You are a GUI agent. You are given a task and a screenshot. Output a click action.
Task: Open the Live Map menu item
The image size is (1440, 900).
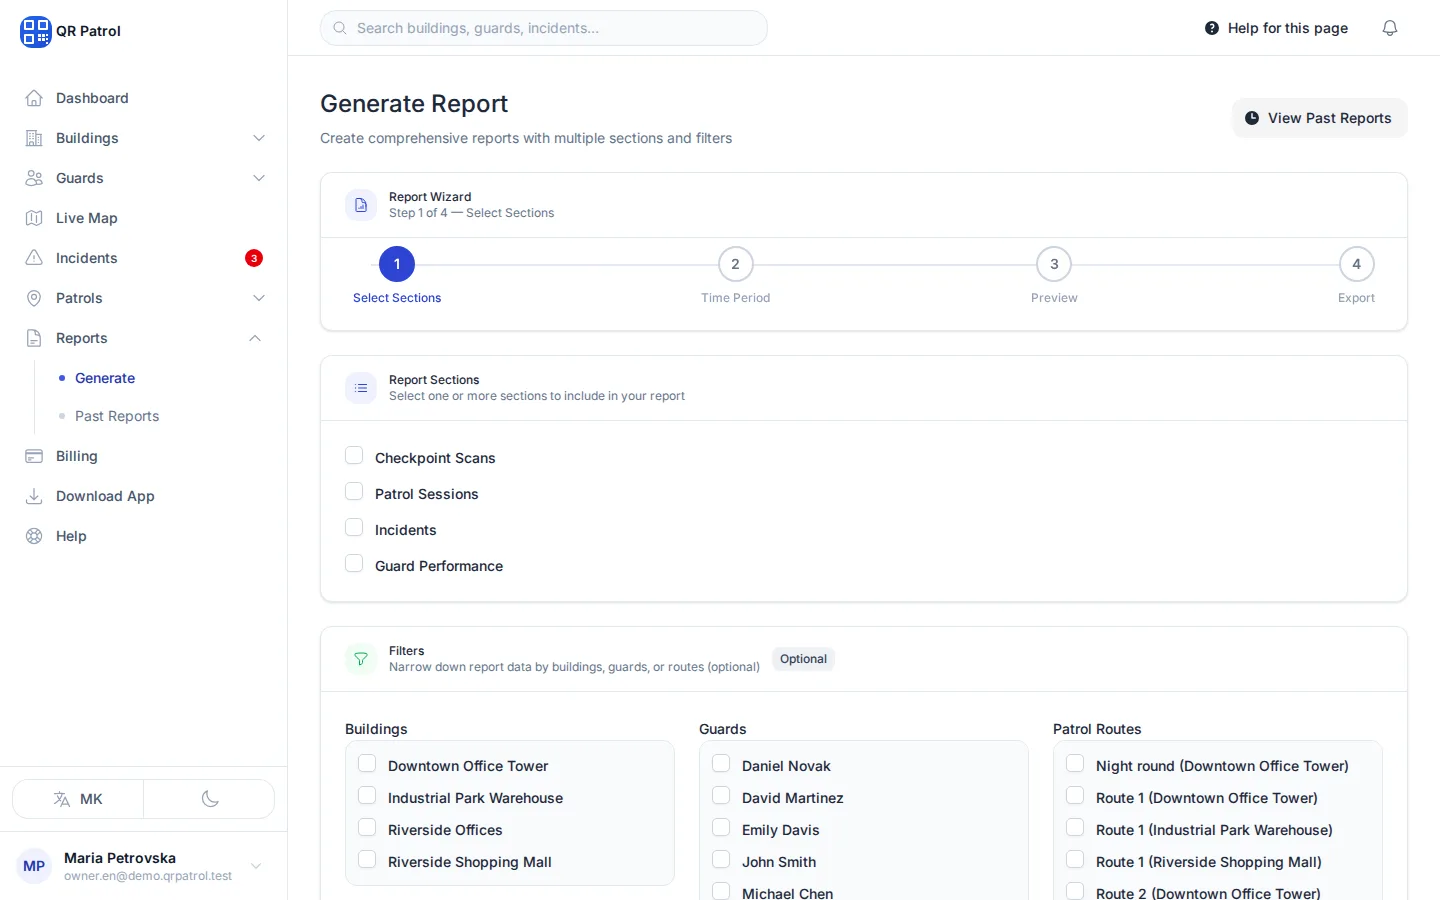pos(143,218)
